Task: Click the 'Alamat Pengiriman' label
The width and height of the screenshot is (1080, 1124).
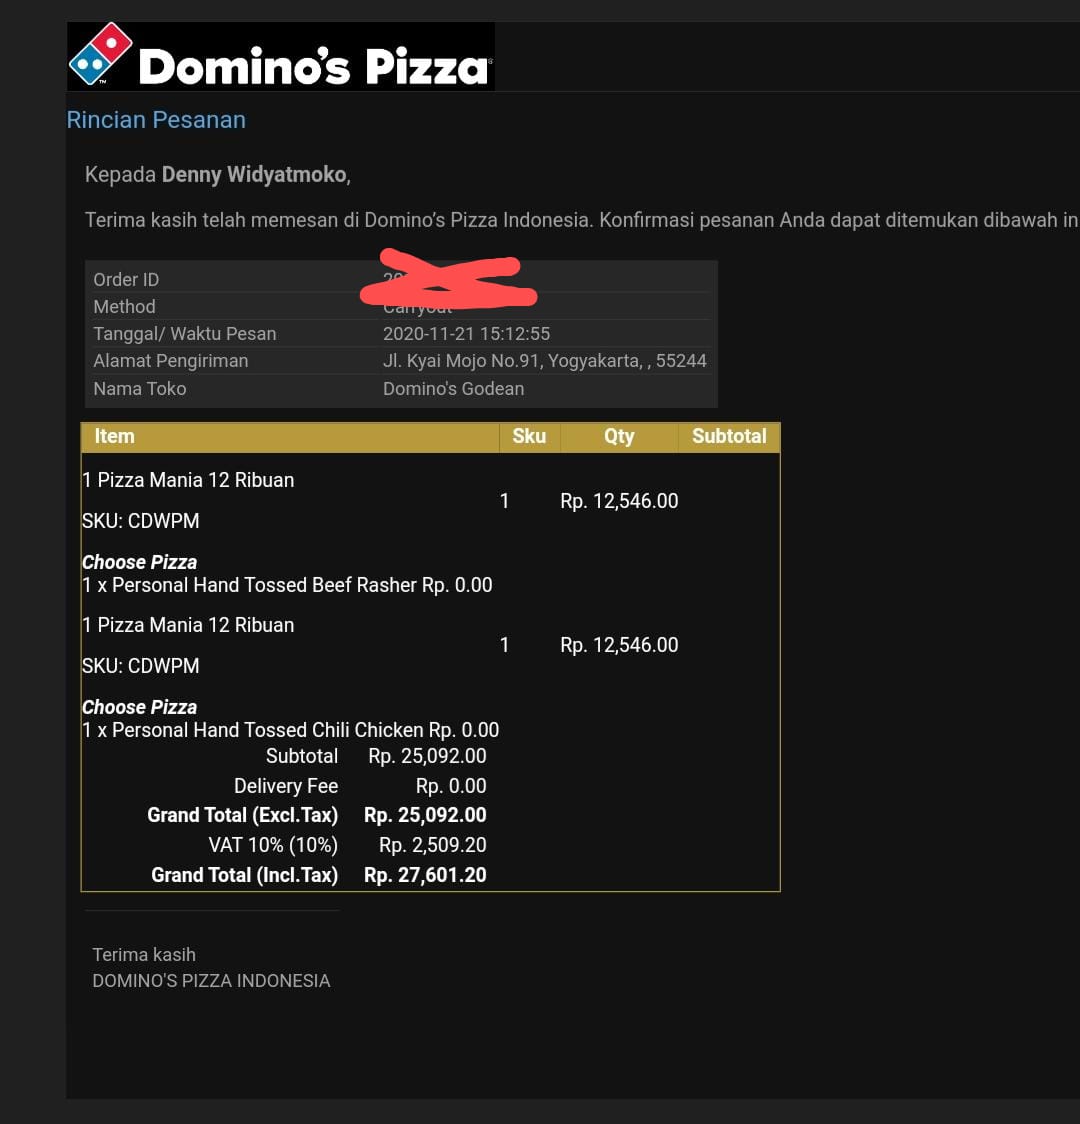Action: (171, 361)
